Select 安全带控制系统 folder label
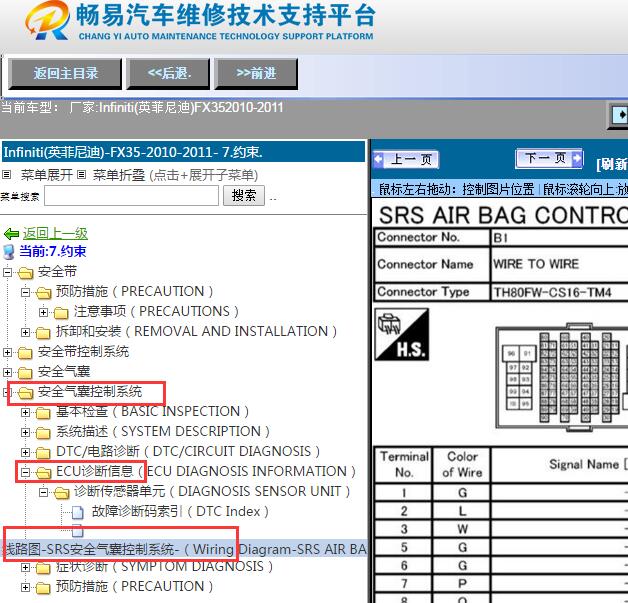The width and height of the screenshot is (628, 603). pos(83,352)
